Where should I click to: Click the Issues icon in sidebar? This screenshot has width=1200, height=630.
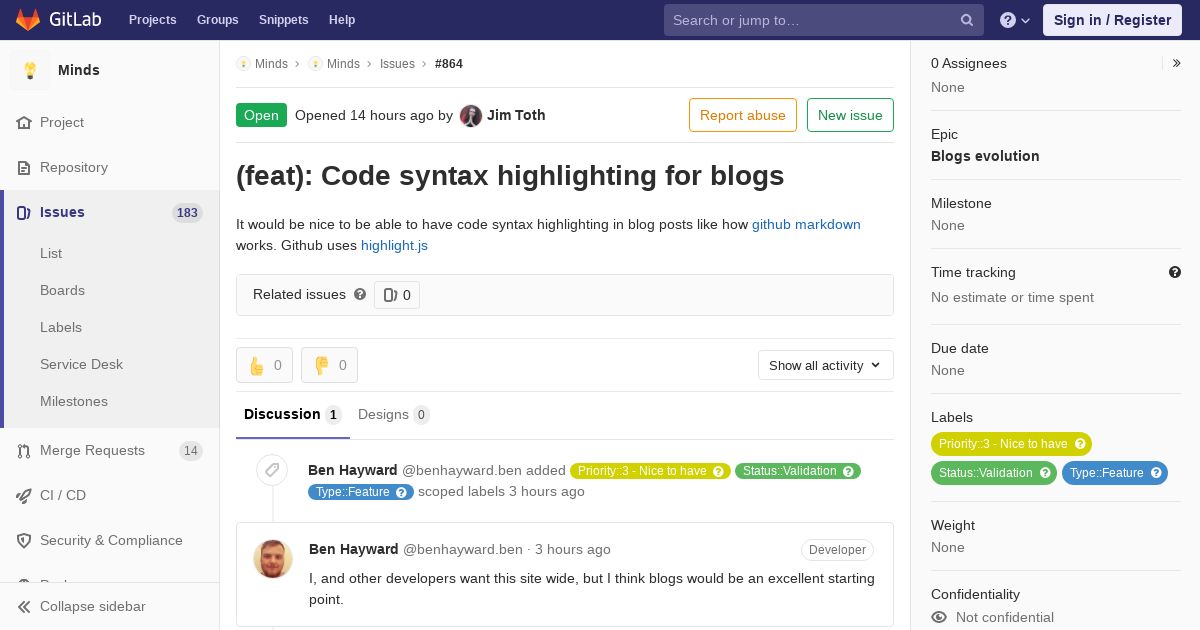click(24, 212)
